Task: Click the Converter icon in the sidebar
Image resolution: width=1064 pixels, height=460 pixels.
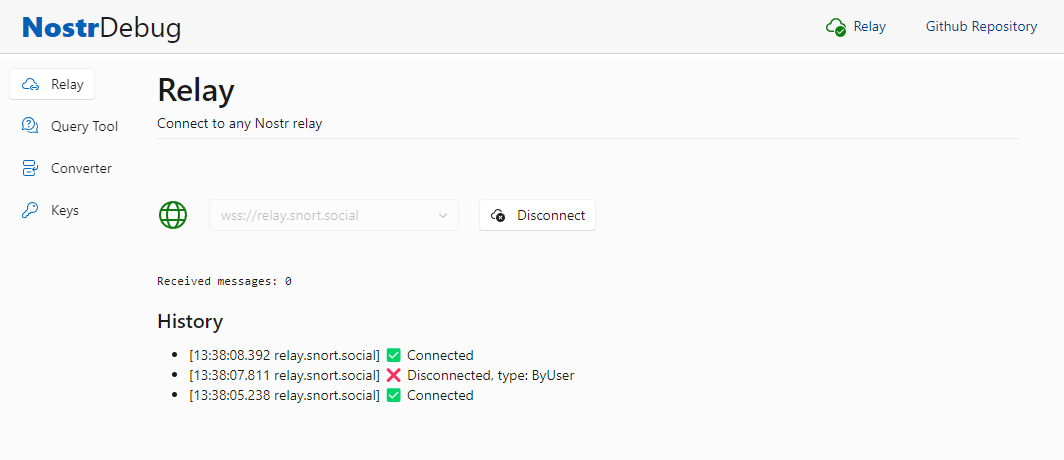Action: [30, 168]
